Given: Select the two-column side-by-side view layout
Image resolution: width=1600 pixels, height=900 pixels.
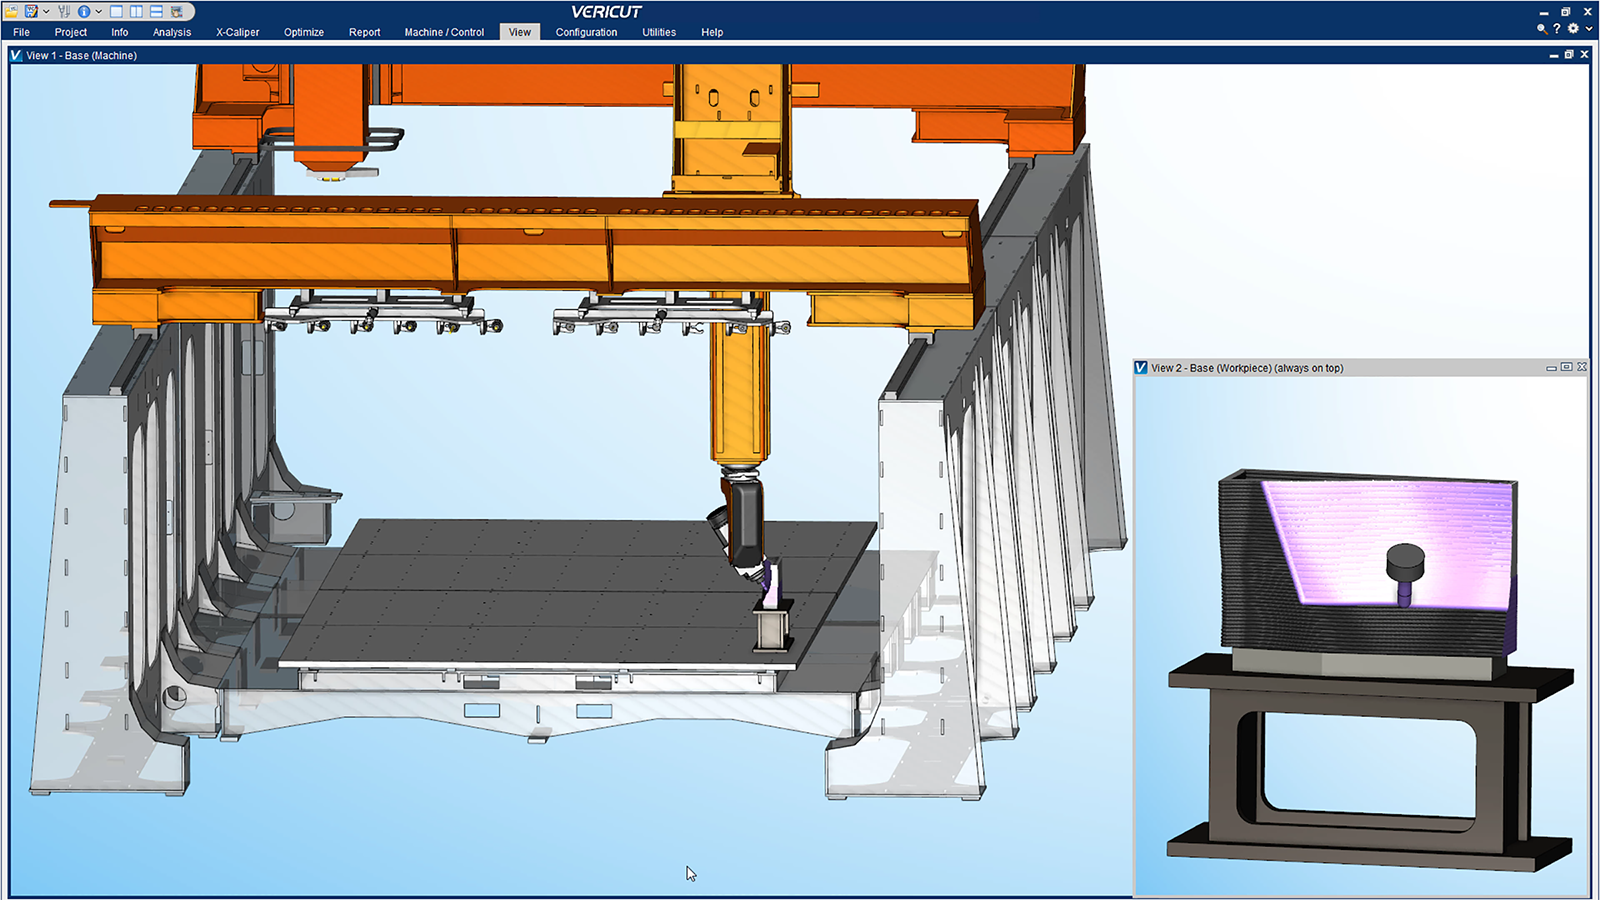Looking at the screenshot, I should (x=136, y=12).
